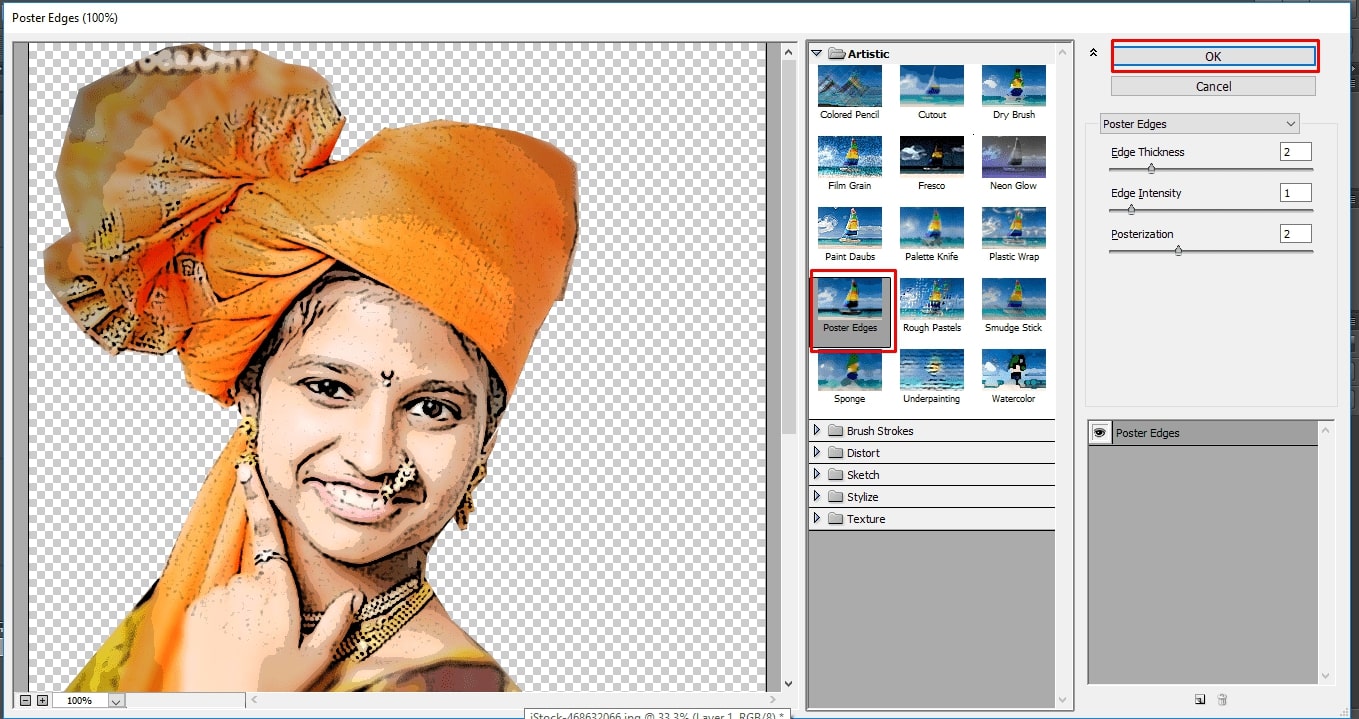Open the 100% zoom level dropdown
The height and width of the screenshot is (719, 1359).
(116, 701)
